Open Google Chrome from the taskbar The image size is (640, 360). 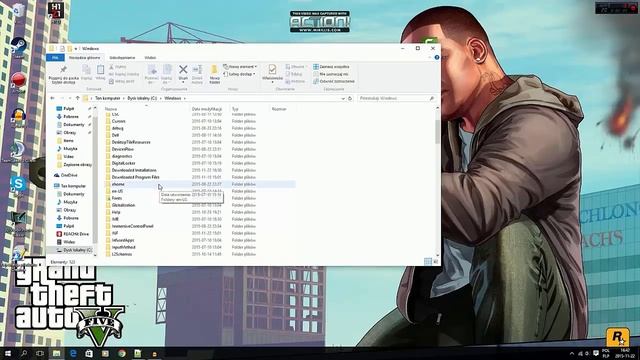click(122, 353)
